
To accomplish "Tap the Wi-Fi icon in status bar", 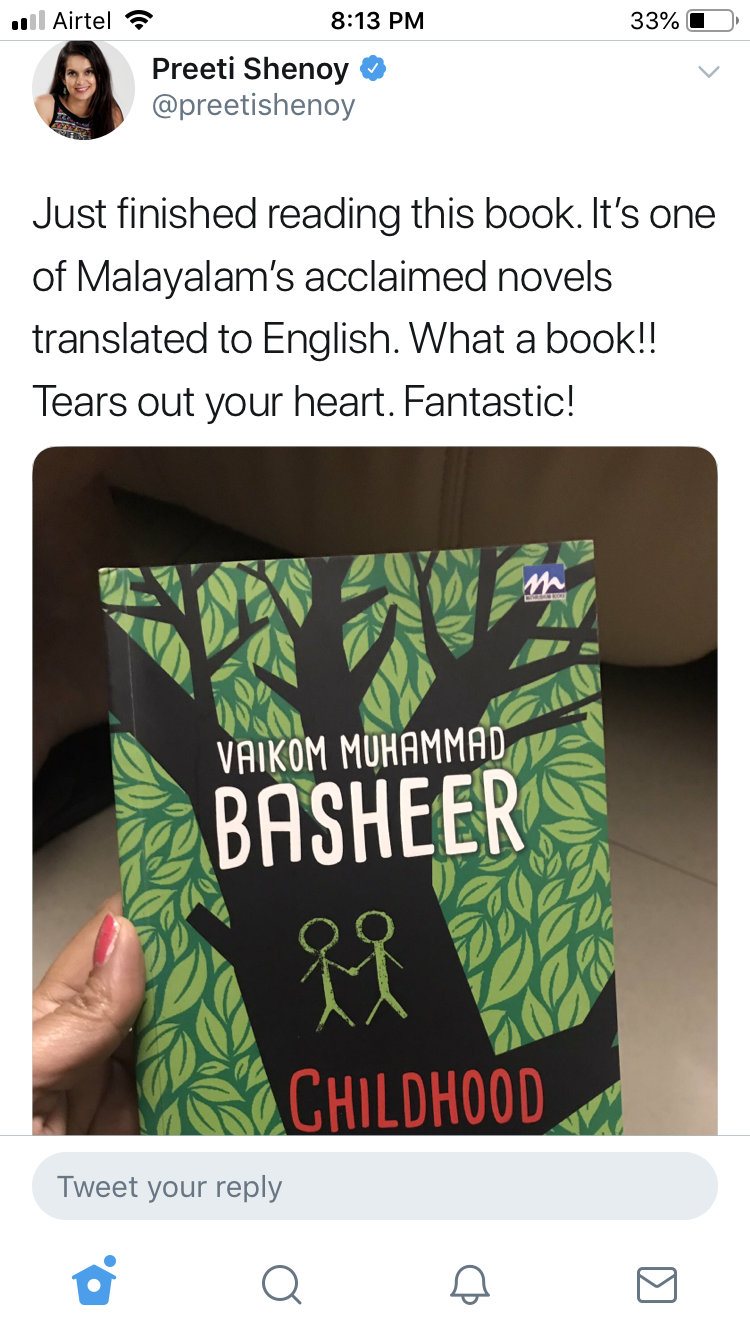I will (x=137, y=19).
